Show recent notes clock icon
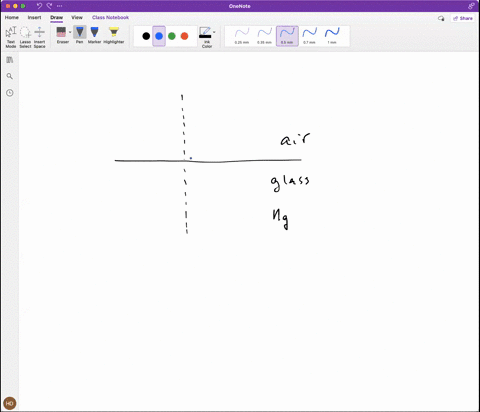 10,93
